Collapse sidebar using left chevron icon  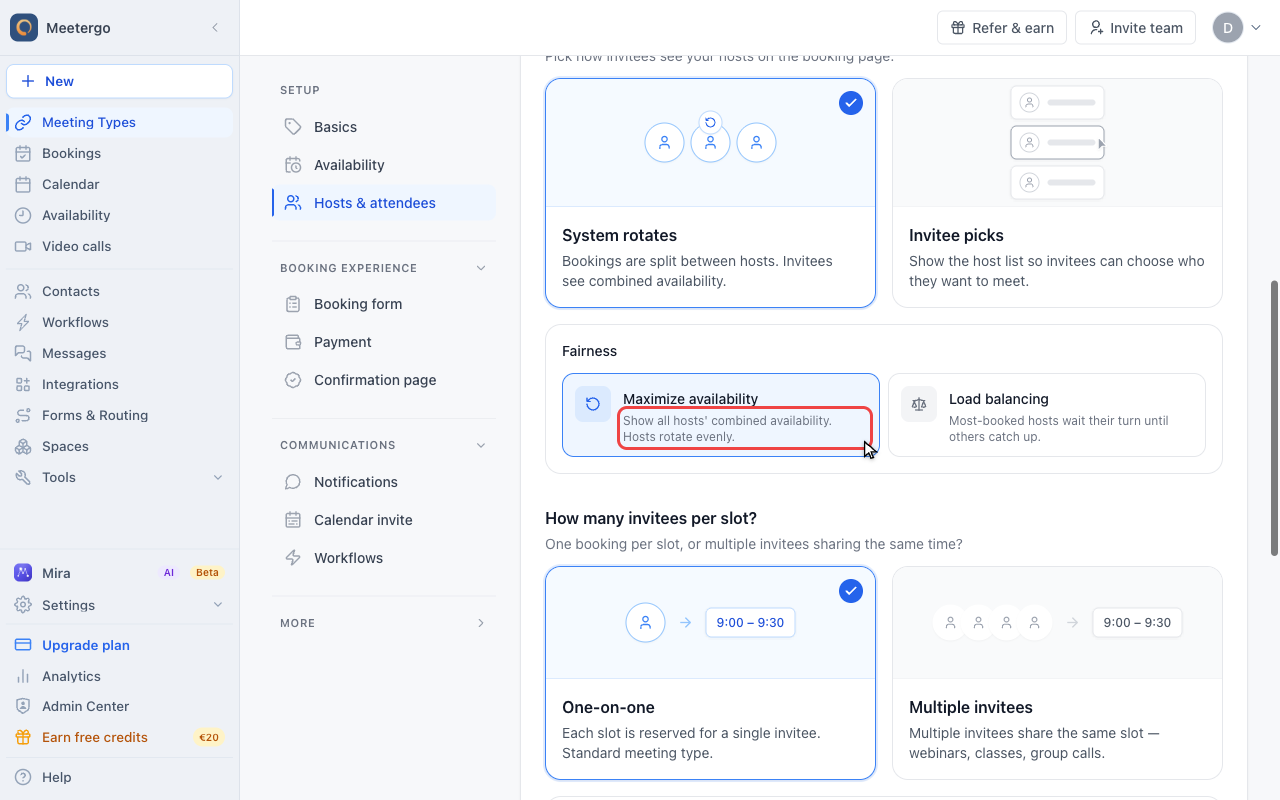coord(215,28)
